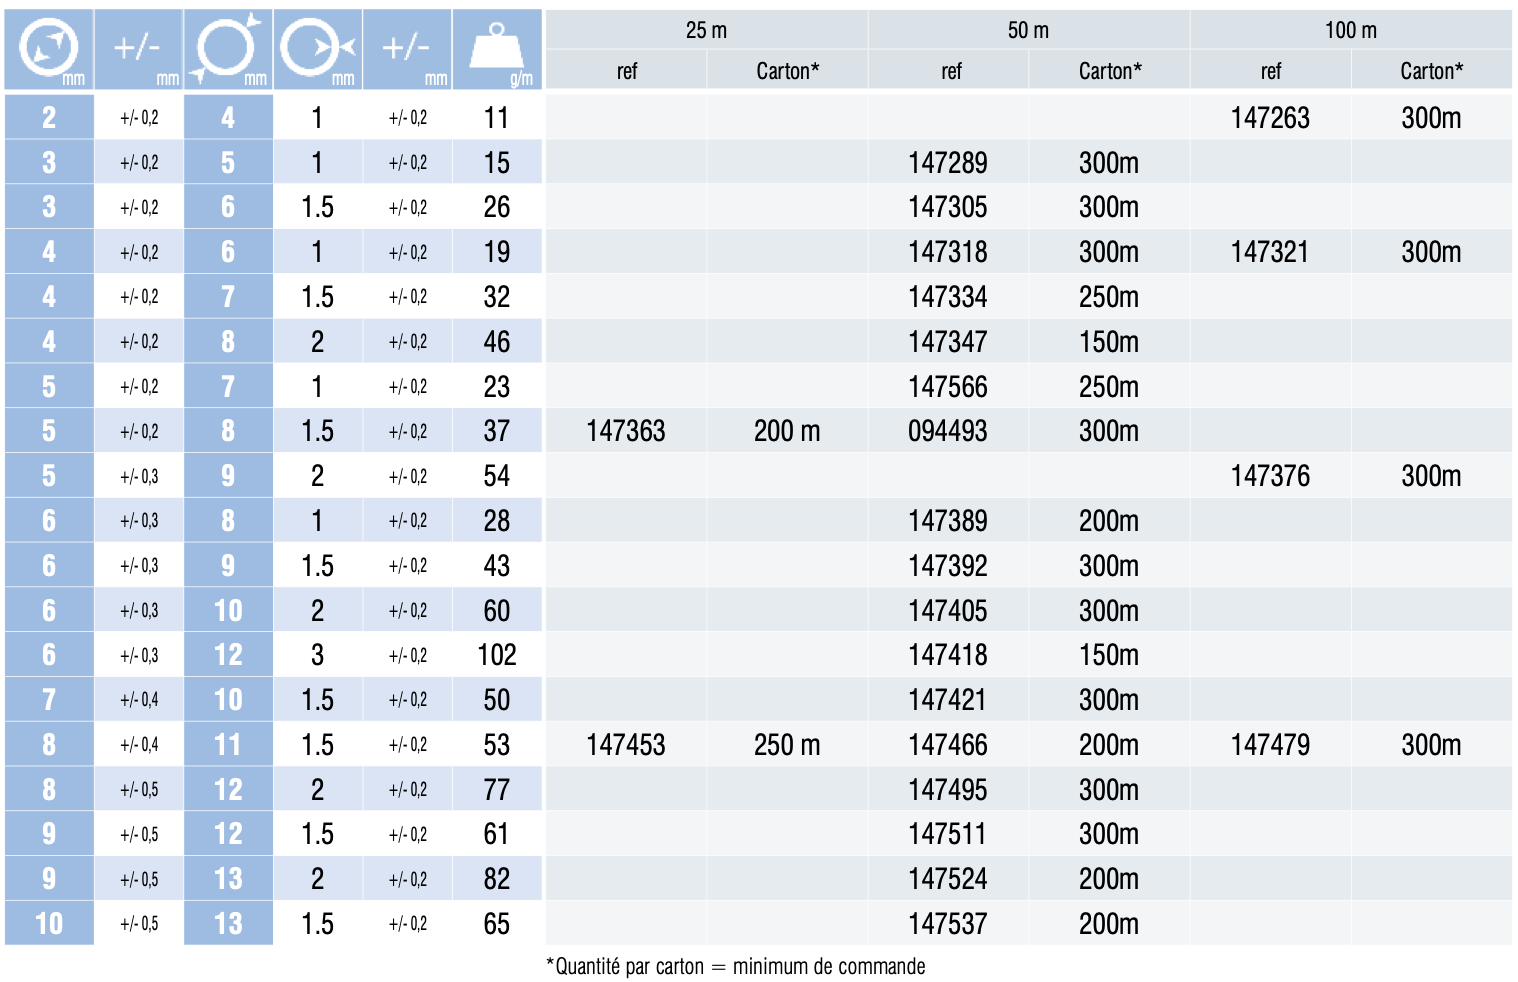Click reference 094493
This screenshot has width=1518, height=982.
pyautogui.click(x=947, y=431)
